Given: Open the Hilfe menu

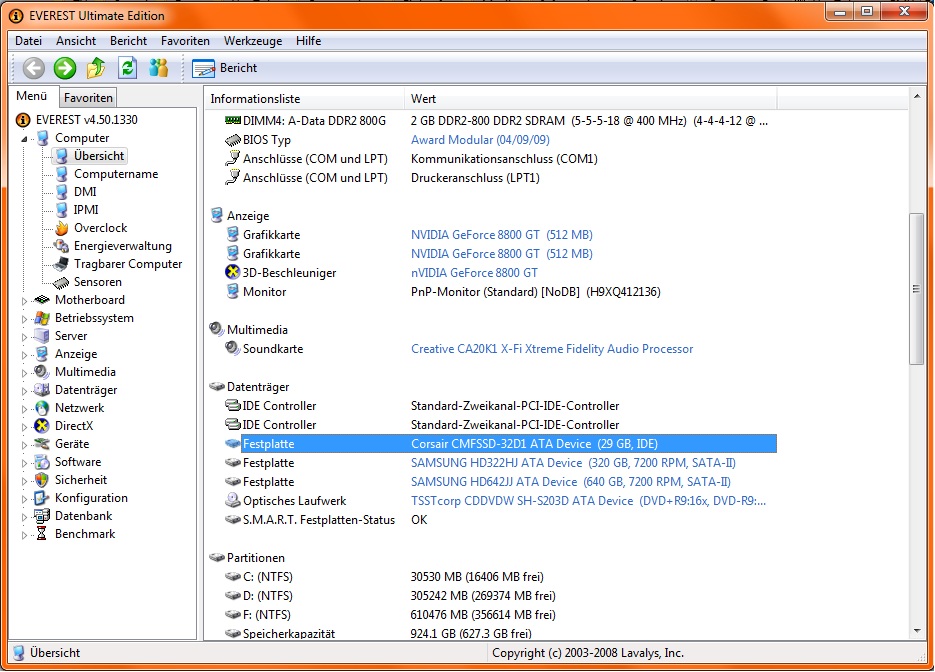Looking at the screenshot, I should (x=308, y=41).
